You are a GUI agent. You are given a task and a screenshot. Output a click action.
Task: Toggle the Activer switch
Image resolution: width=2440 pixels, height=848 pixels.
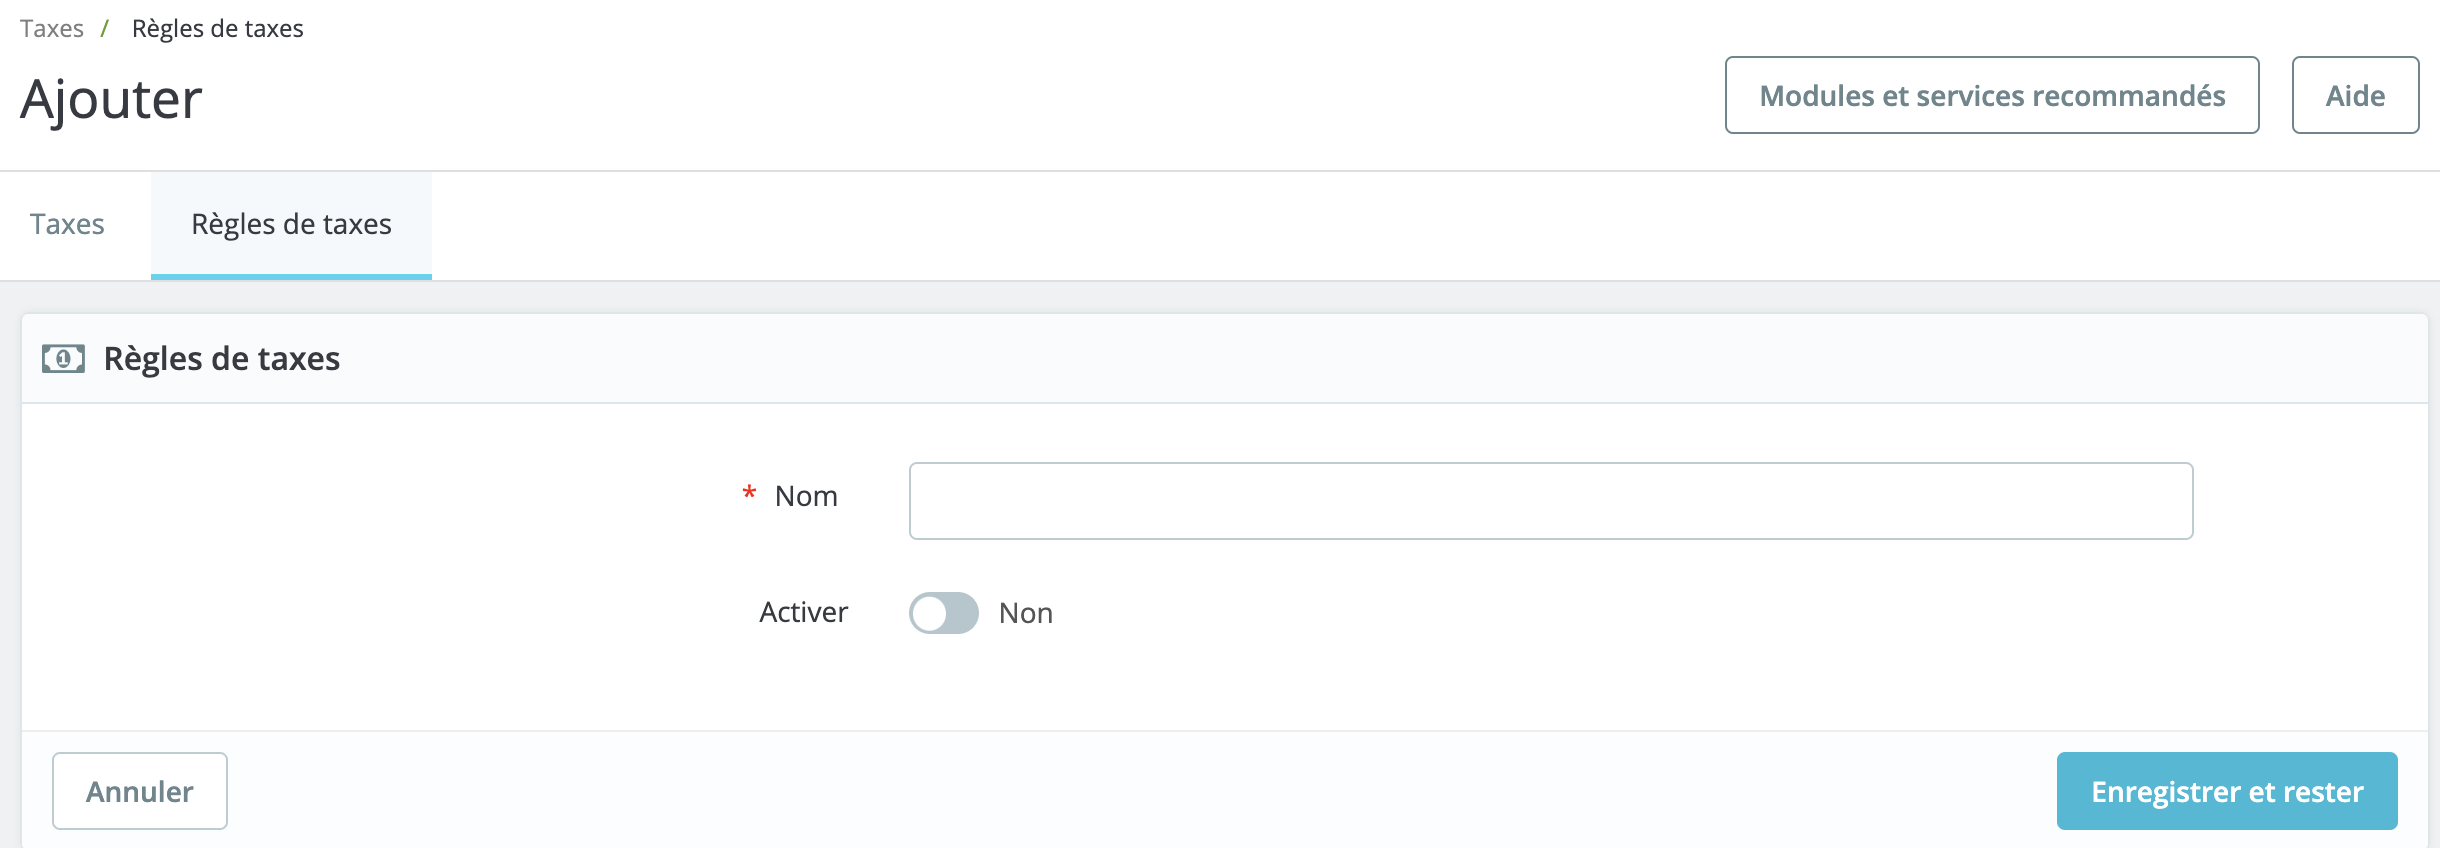coord(943,613)
